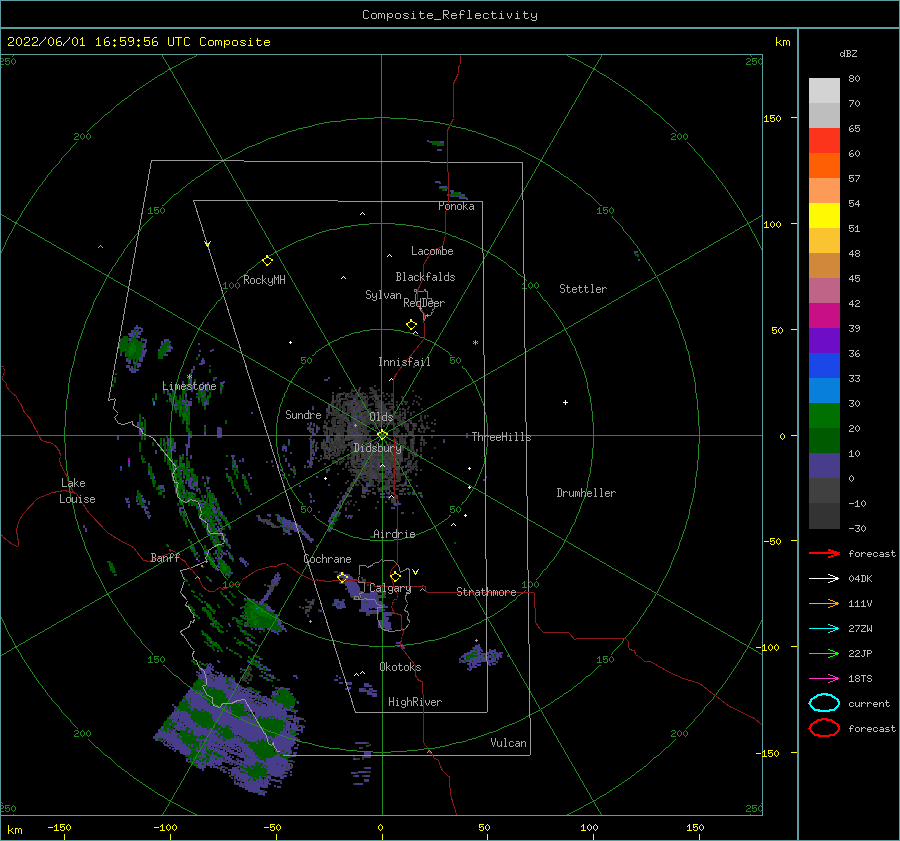Pick the pink 45-42 dBZ swatch
900x841 pixels.
point(824,290)
